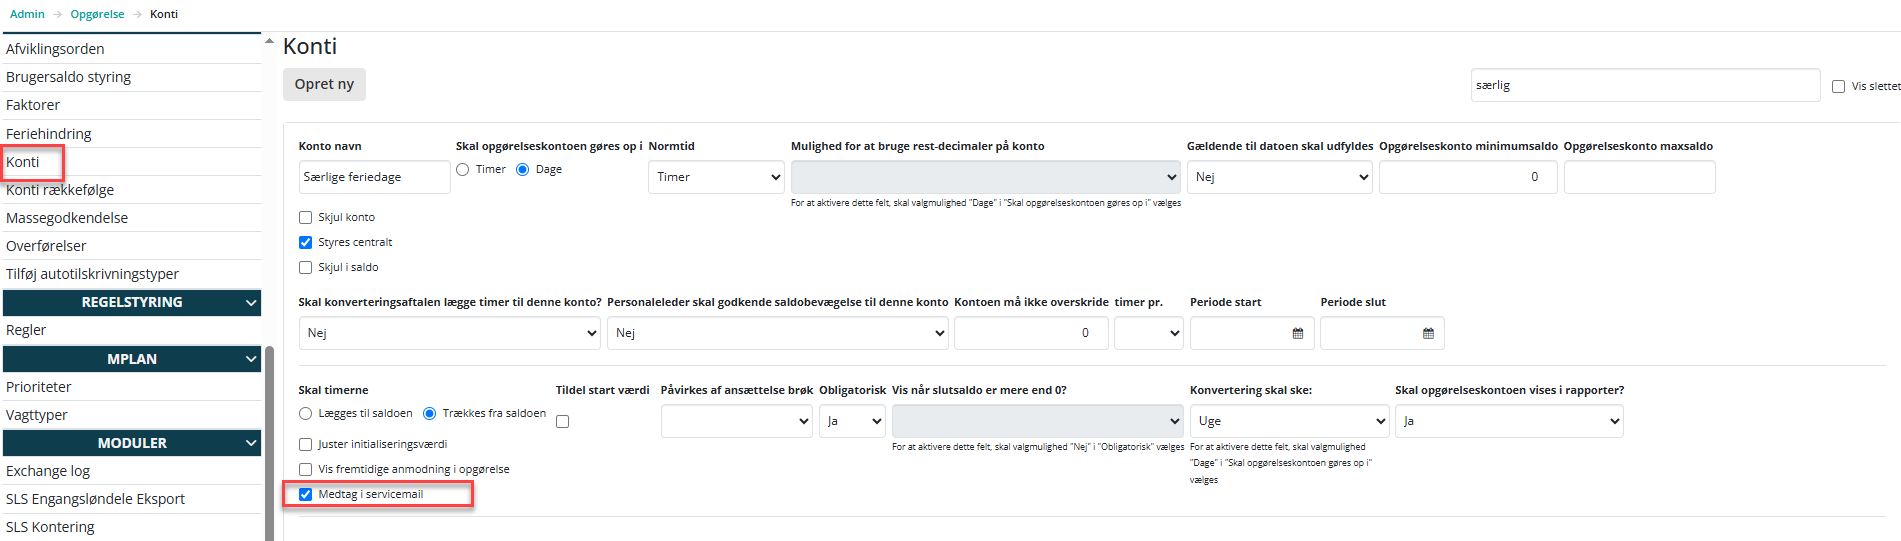This screenshot has width=1901, height=541.
Task: Click the Opret ny button
Action: 324,84
